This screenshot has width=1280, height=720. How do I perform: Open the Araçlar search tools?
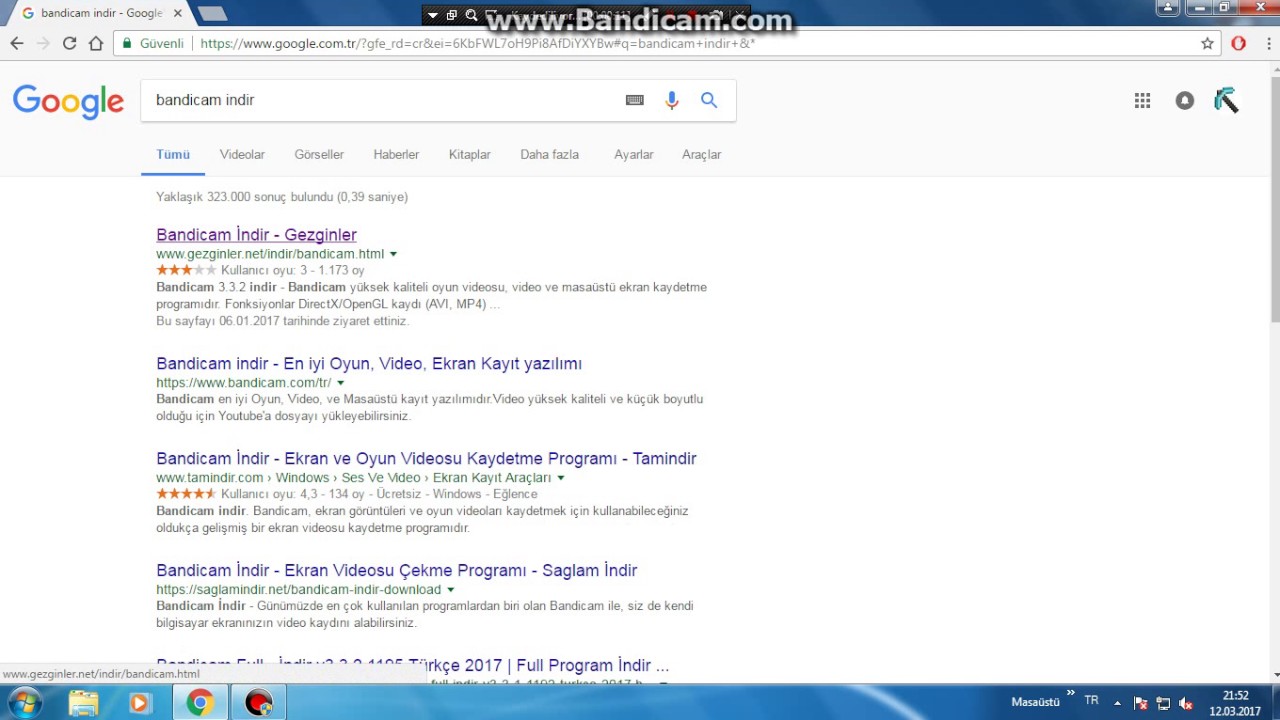coord(701,154)
